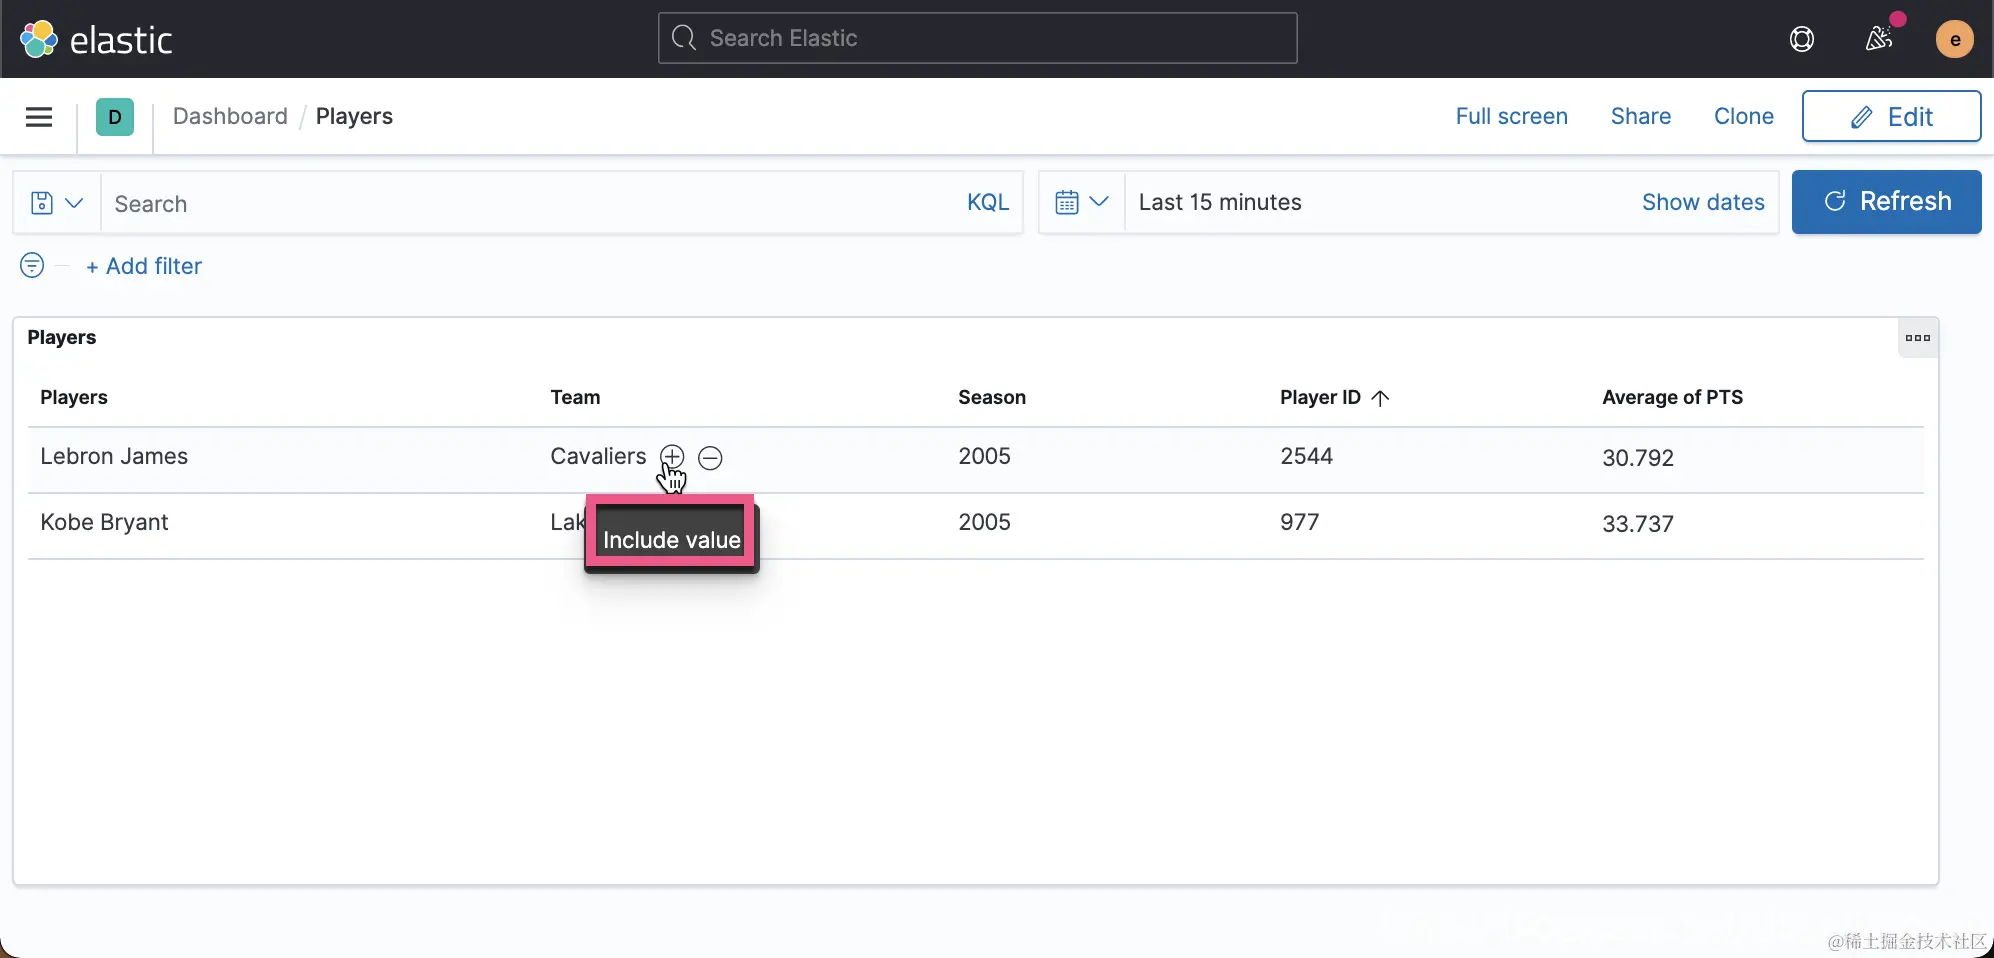Open the filter options menu icon
1994x958 pixels.
click(32, 265)
